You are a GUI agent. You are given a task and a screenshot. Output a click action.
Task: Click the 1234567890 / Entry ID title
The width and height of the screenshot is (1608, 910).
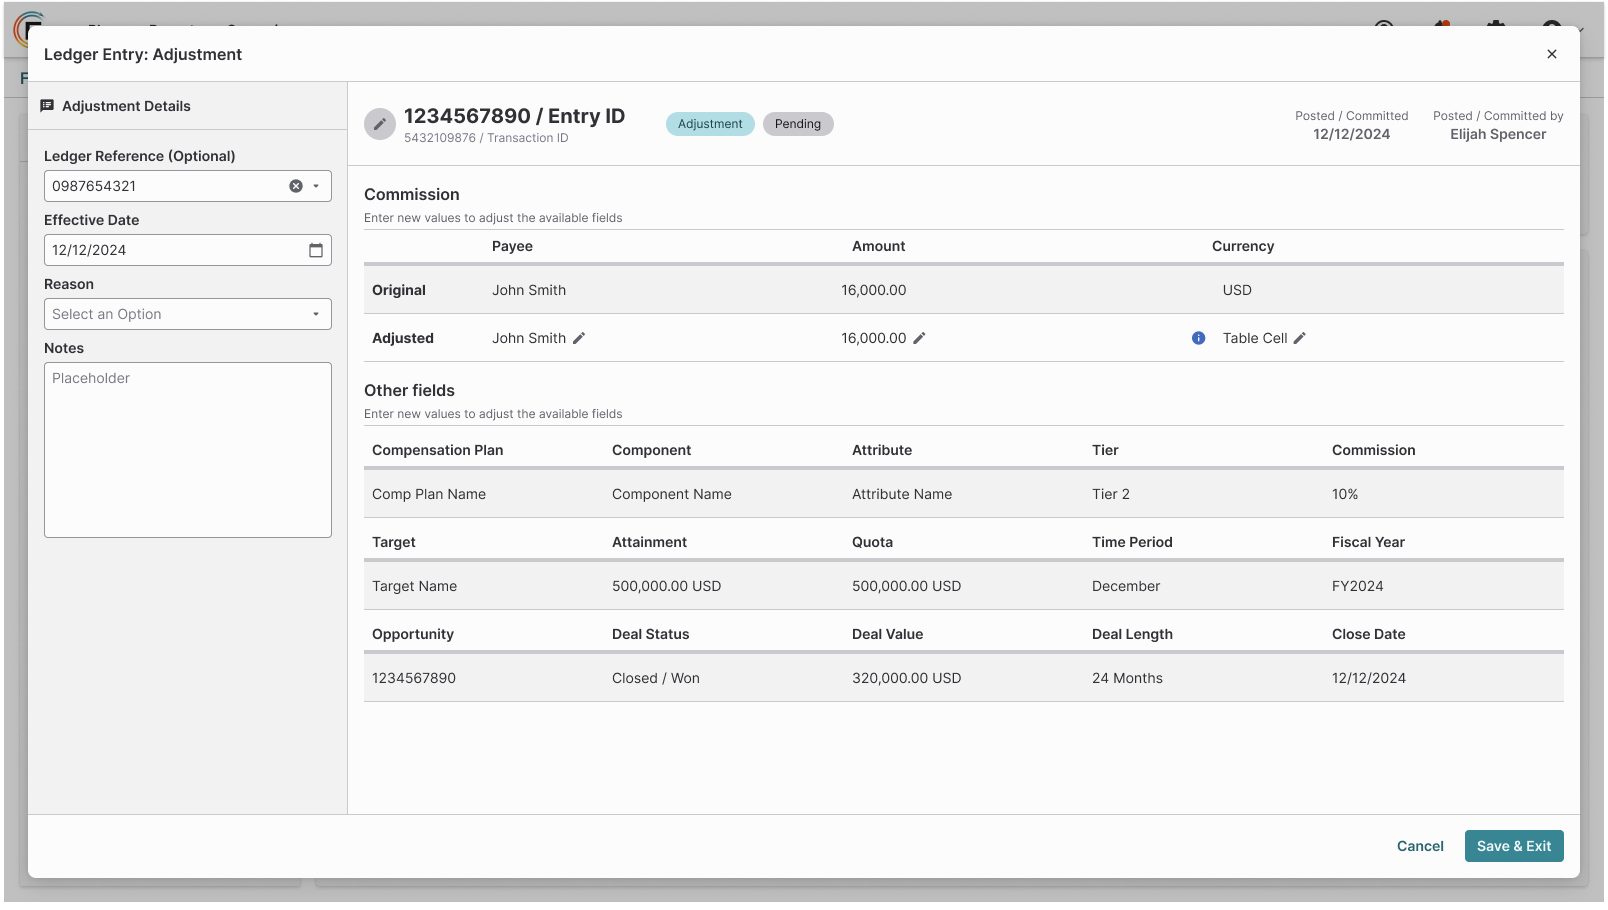(514, 116)
